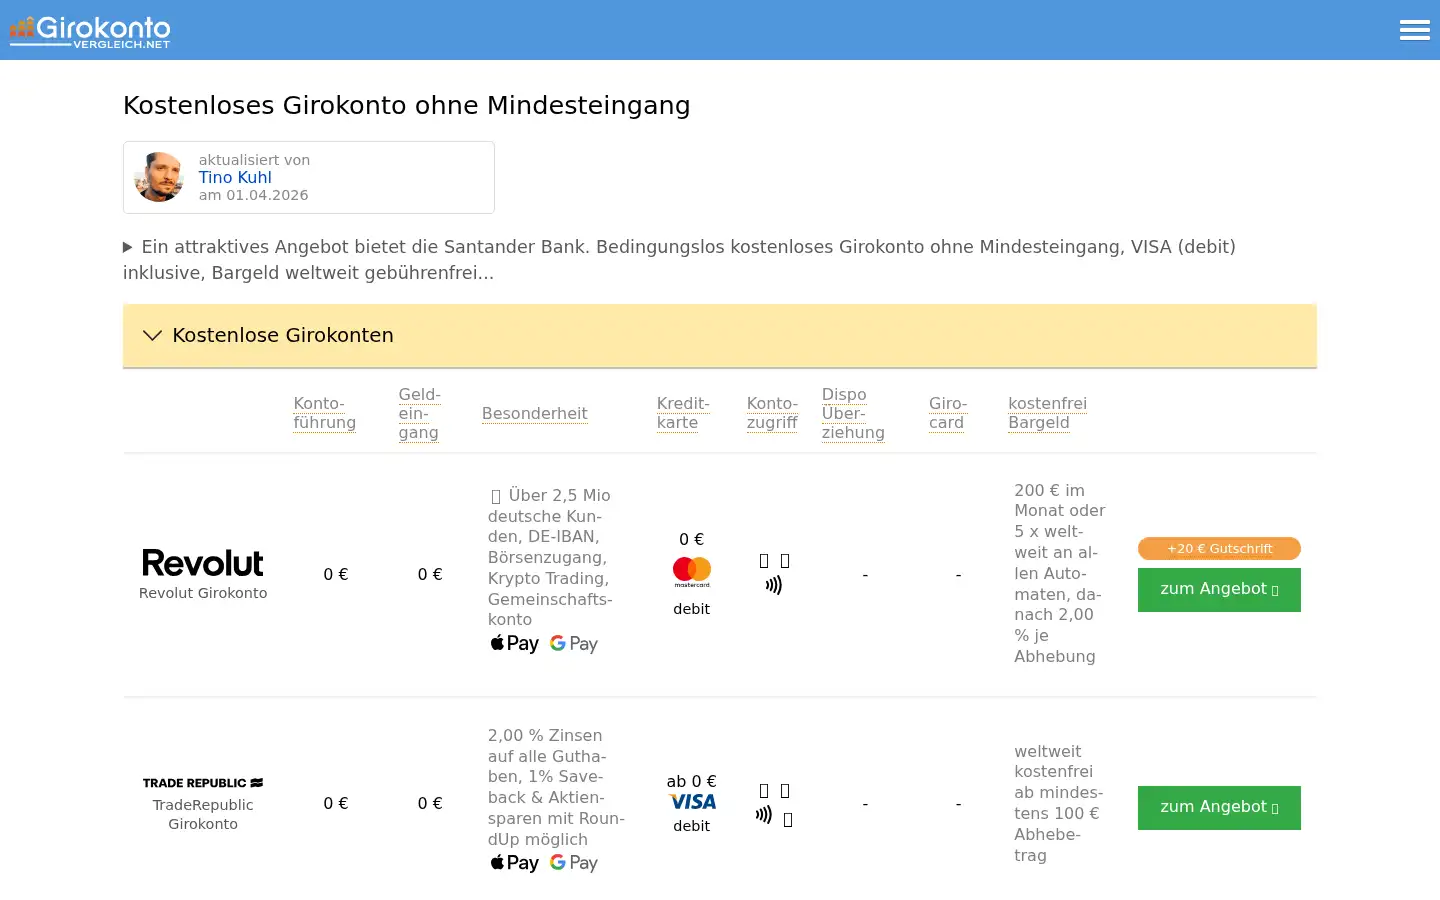Click the +20 € Gutschrift badge
1440x900 pixels.
click(1219, 548)
